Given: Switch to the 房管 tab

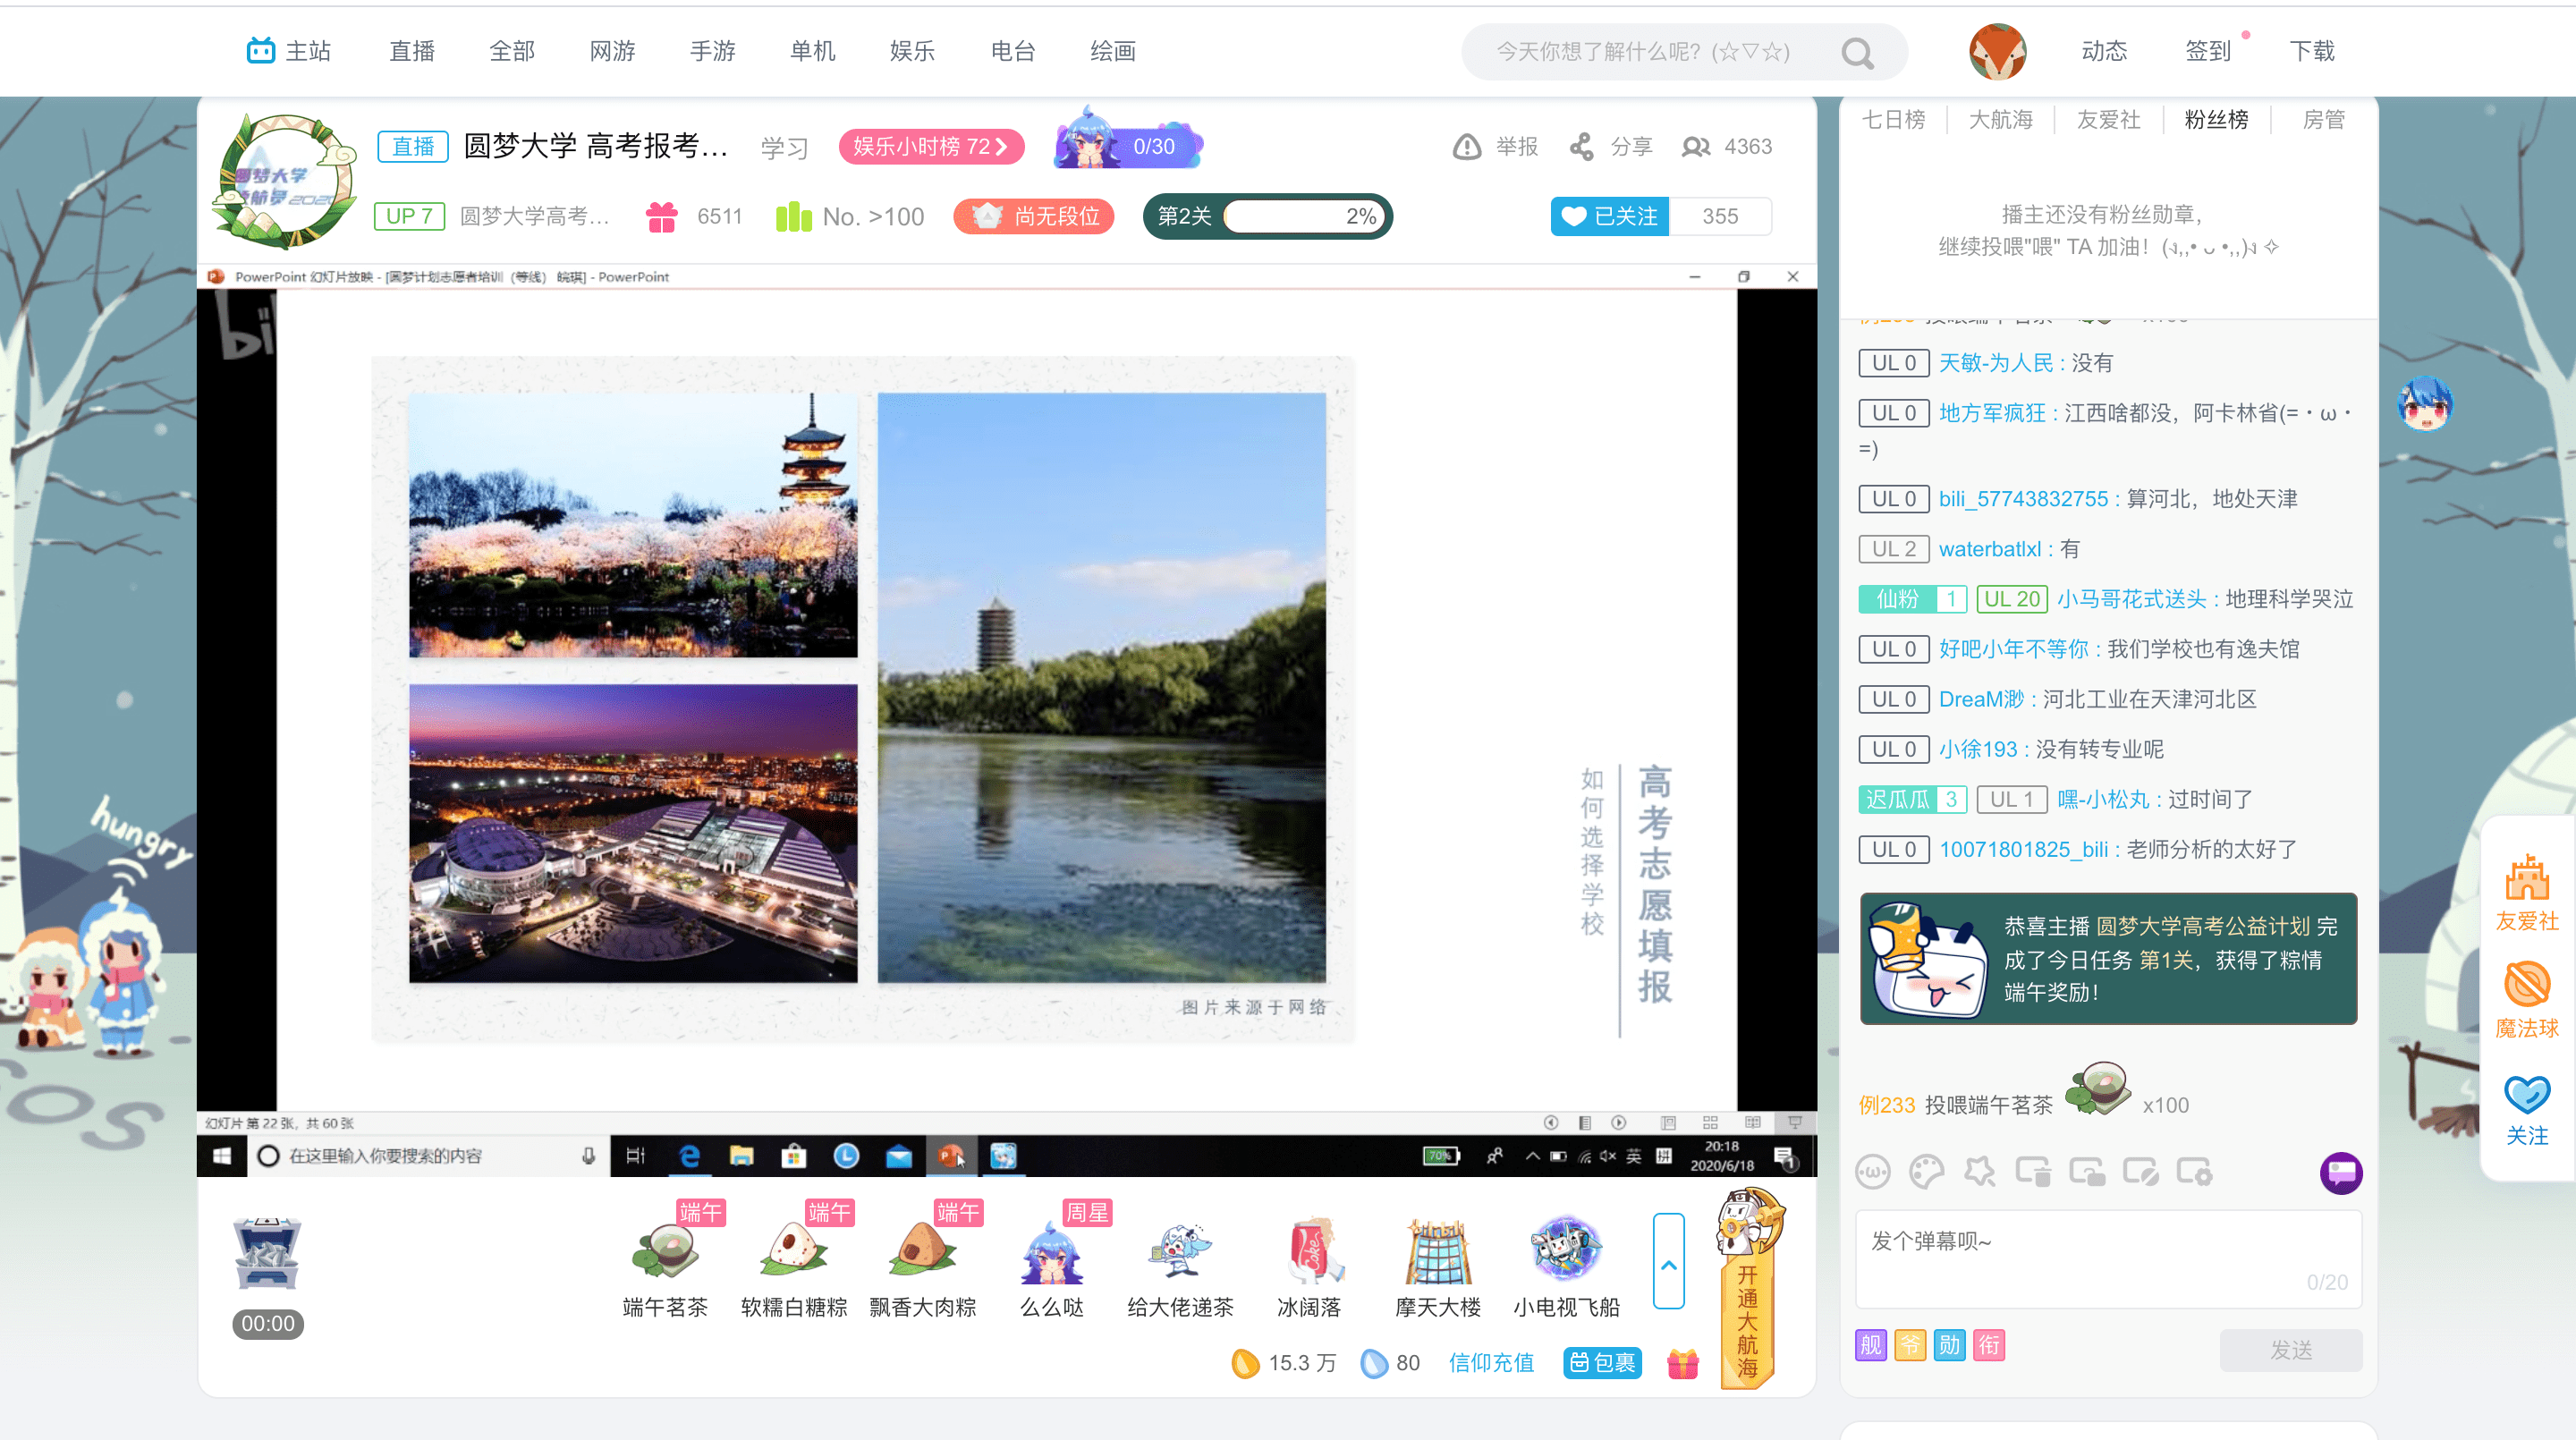Looking at the screenshot, I should coord(2323,120).
